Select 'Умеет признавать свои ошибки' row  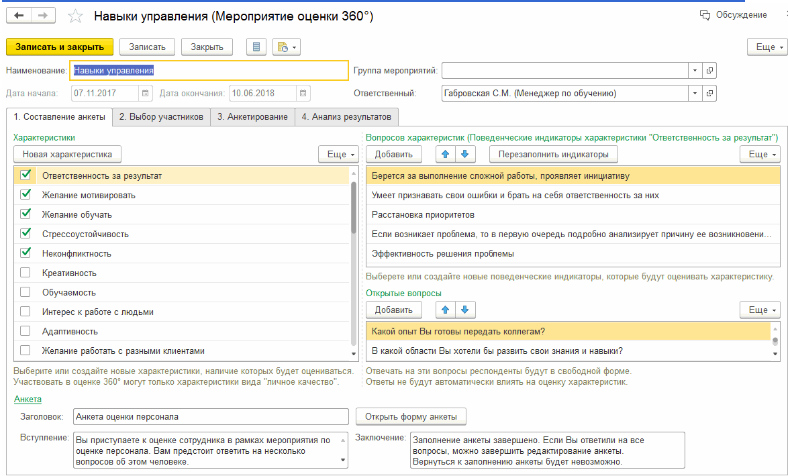(x=573, y=195)
